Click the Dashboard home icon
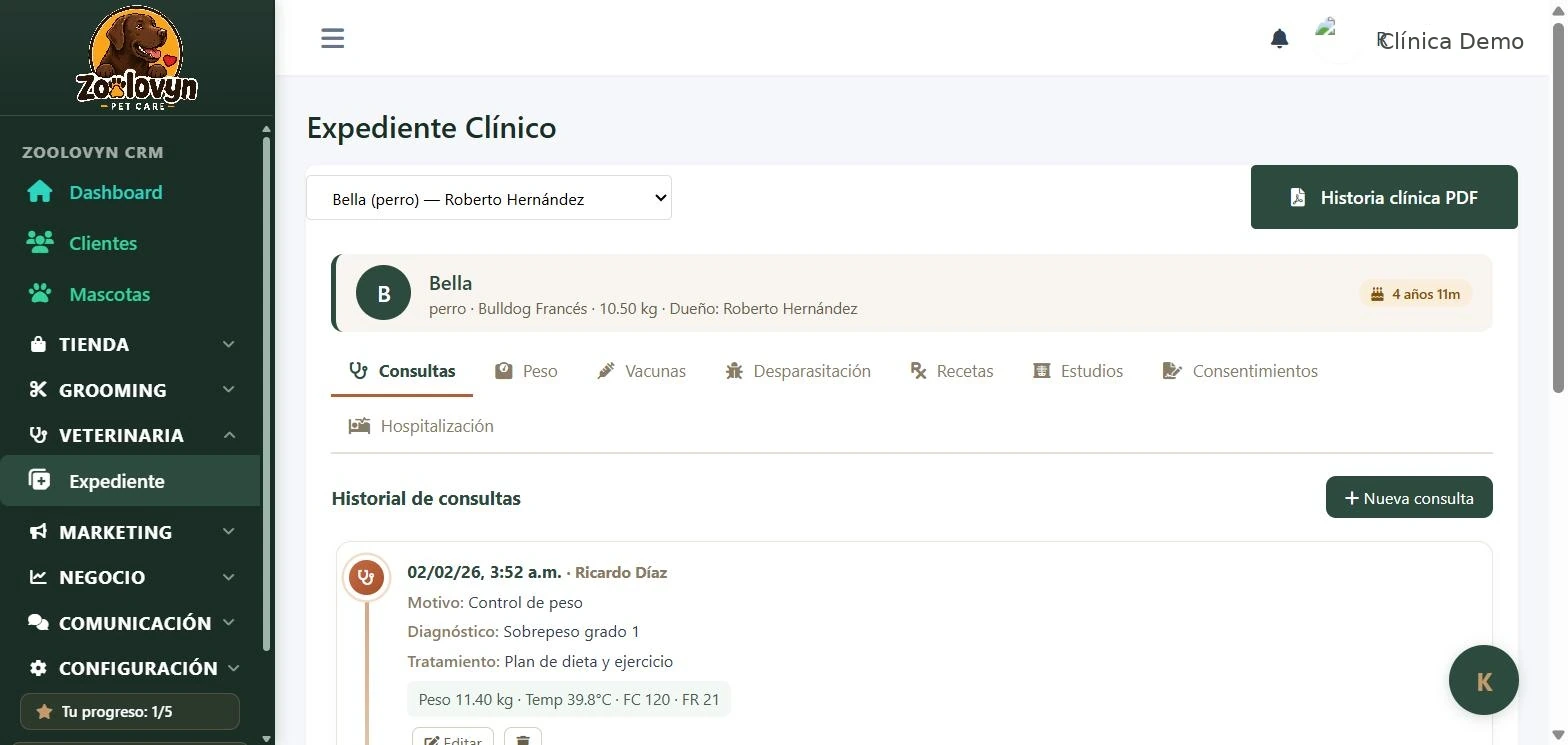This screenshot has height=745, width=1568. (x=40, y=192)
